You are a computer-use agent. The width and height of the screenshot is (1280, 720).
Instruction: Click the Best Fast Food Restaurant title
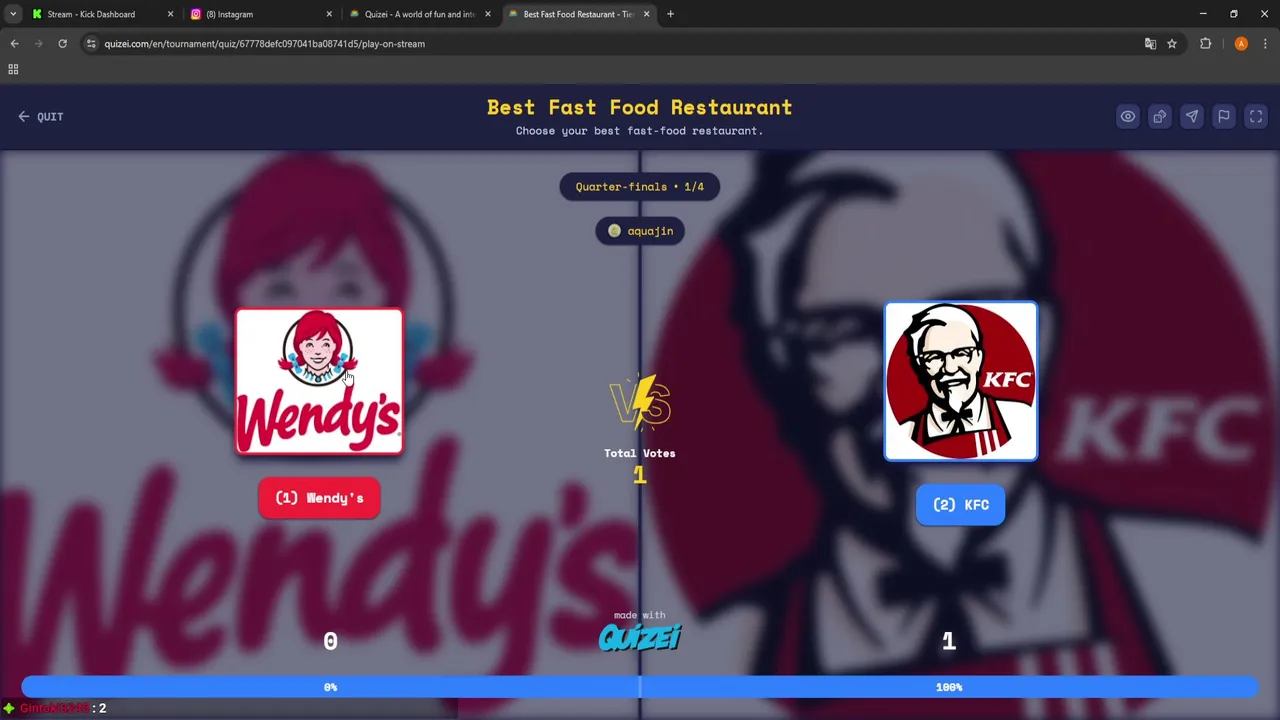(640, 107)
